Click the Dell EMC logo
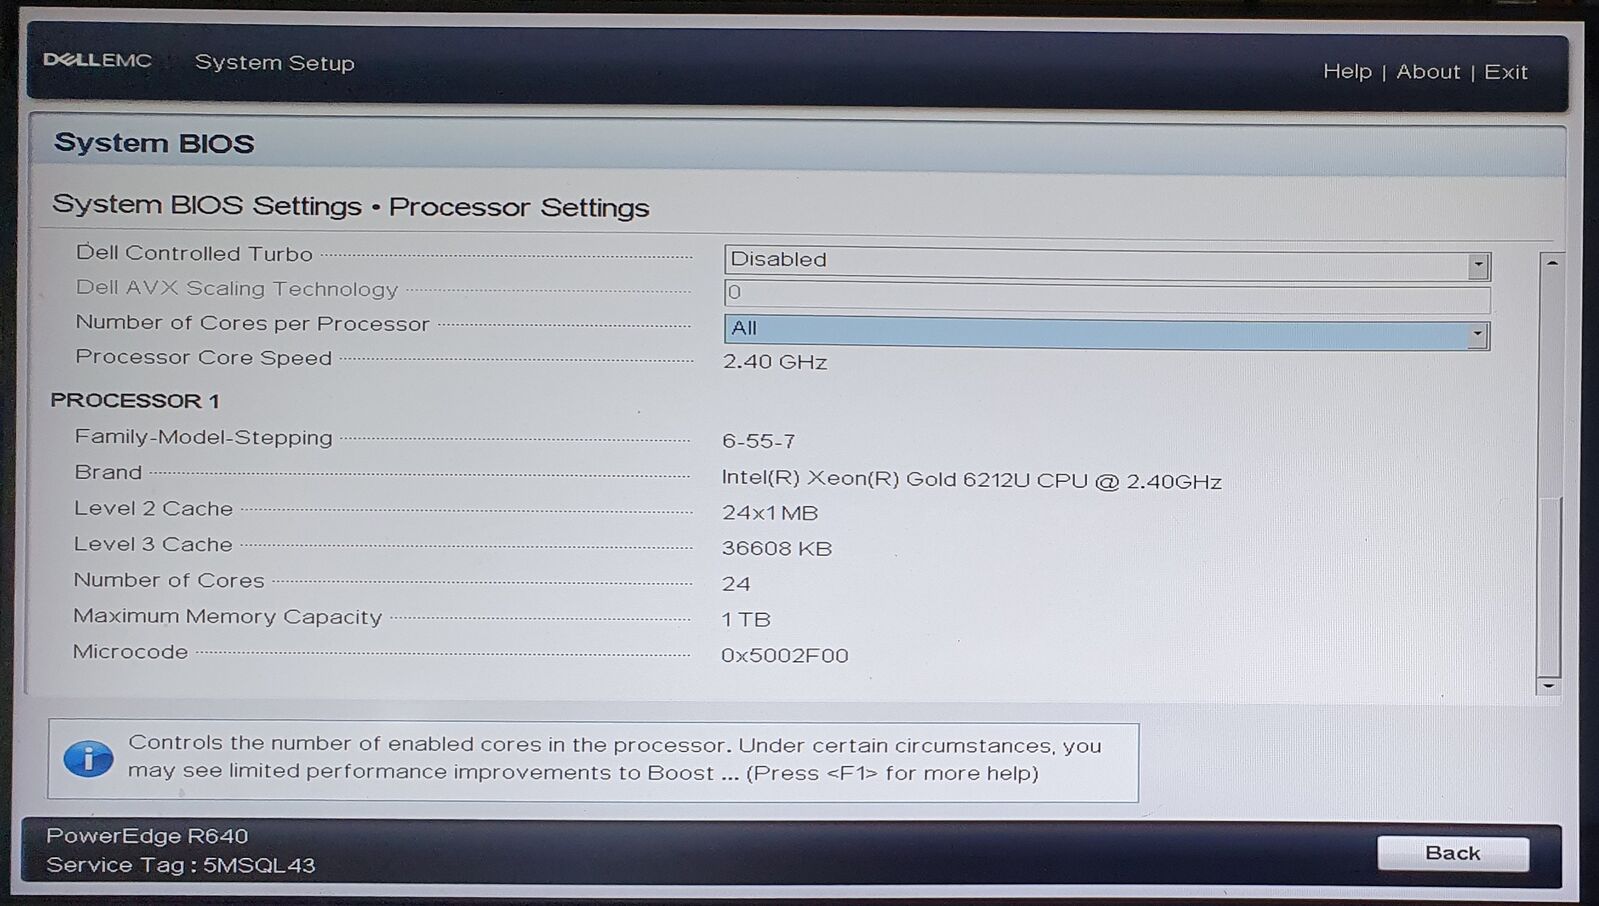This screenshot has width=1599, height=906. [x=97, y=61]
